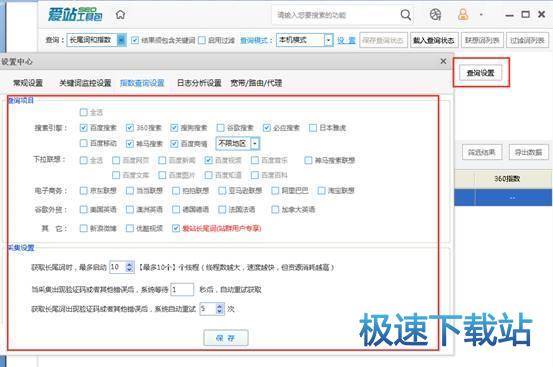Check the 谷歌搜索 checkbox
The height and width of the screenshot is (367, 553).
[220, 128]
